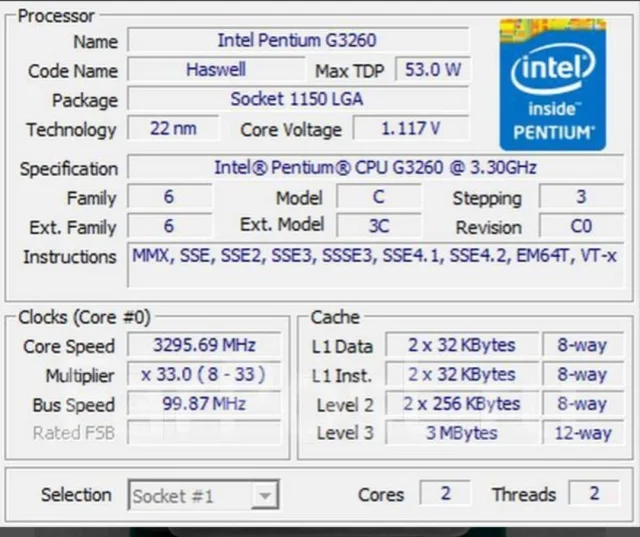Click the 'Selection' label
The width and height of the screenshot is (640, 537).
[x=76, y=495]
